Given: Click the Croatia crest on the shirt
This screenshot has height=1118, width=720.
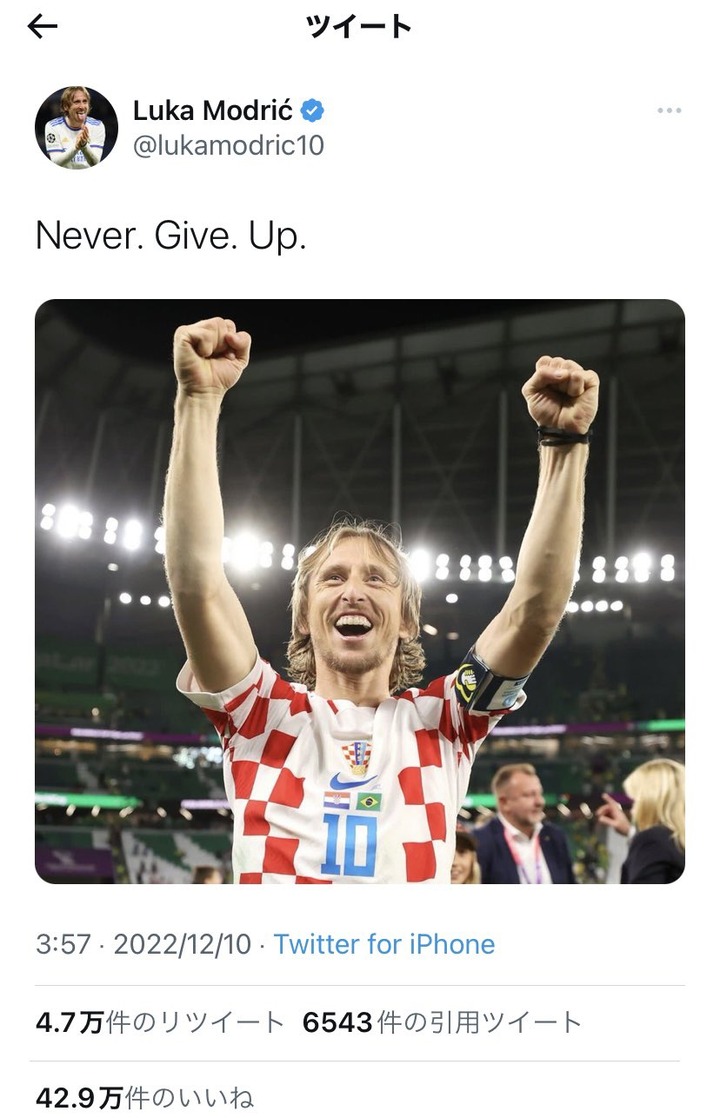Looking at the screenshot, I should pos(356,757).
